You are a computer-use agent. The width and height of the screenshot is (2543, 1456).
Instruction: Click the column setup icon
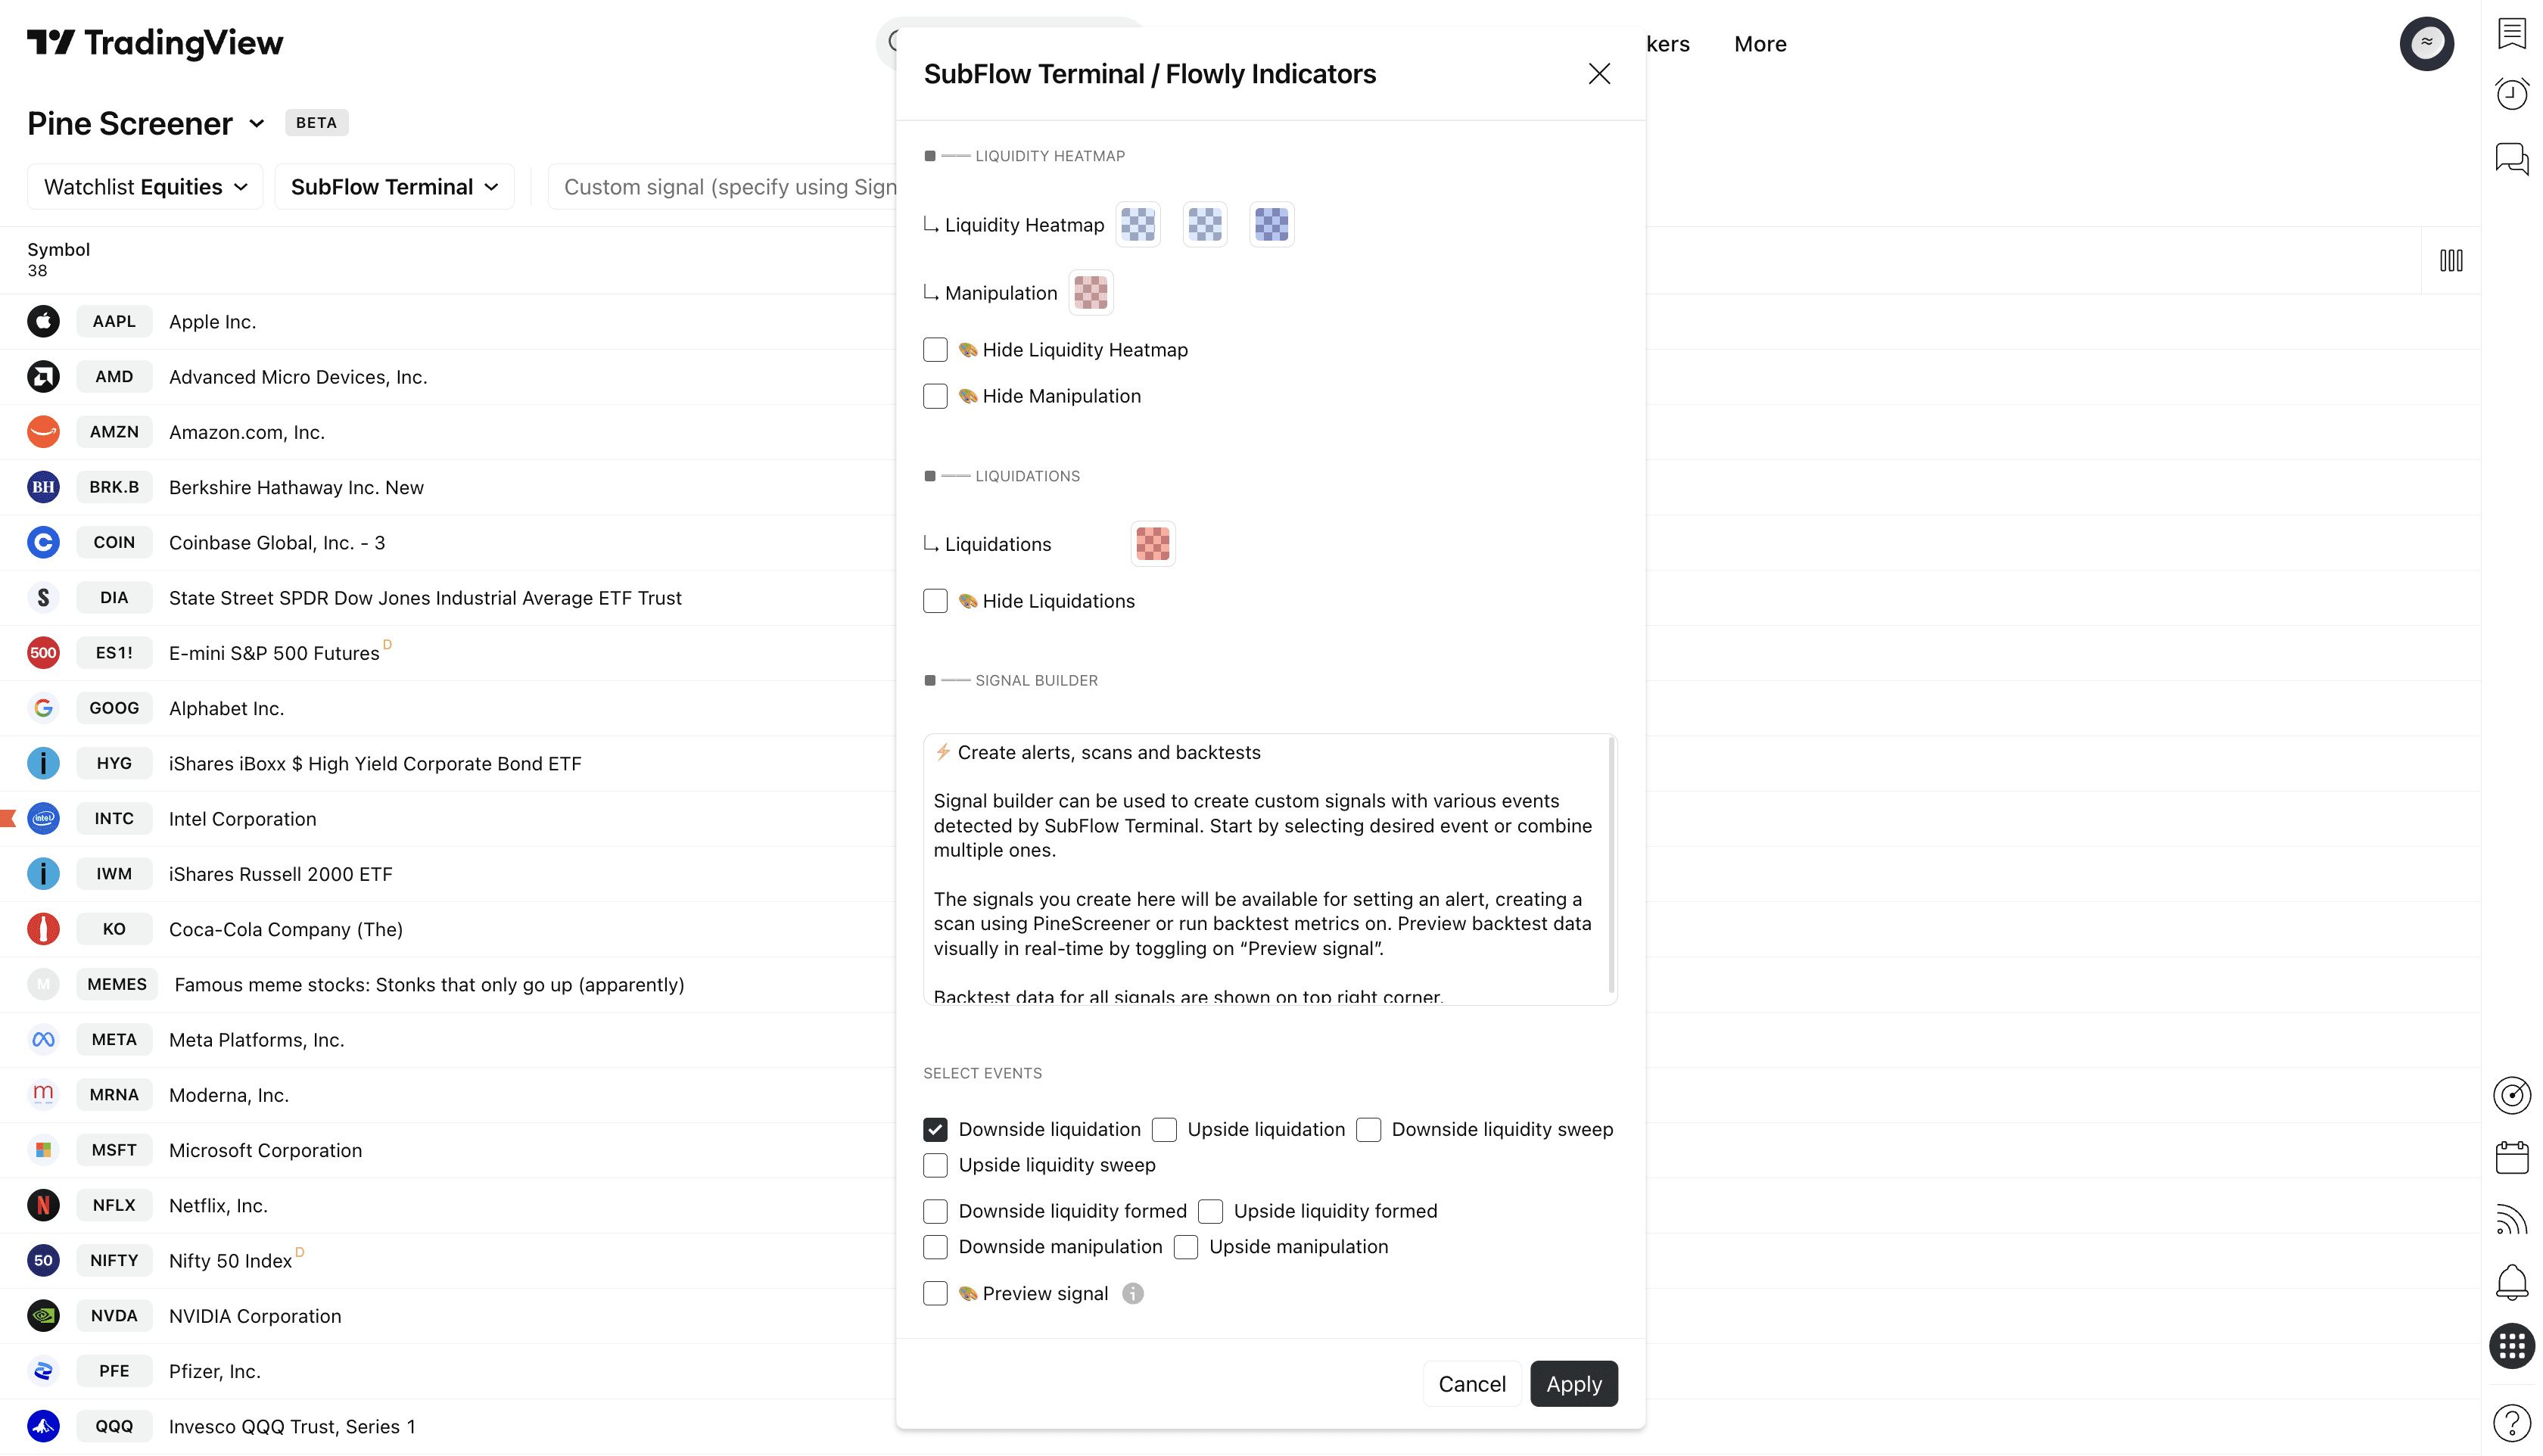tap(2450, 261)
